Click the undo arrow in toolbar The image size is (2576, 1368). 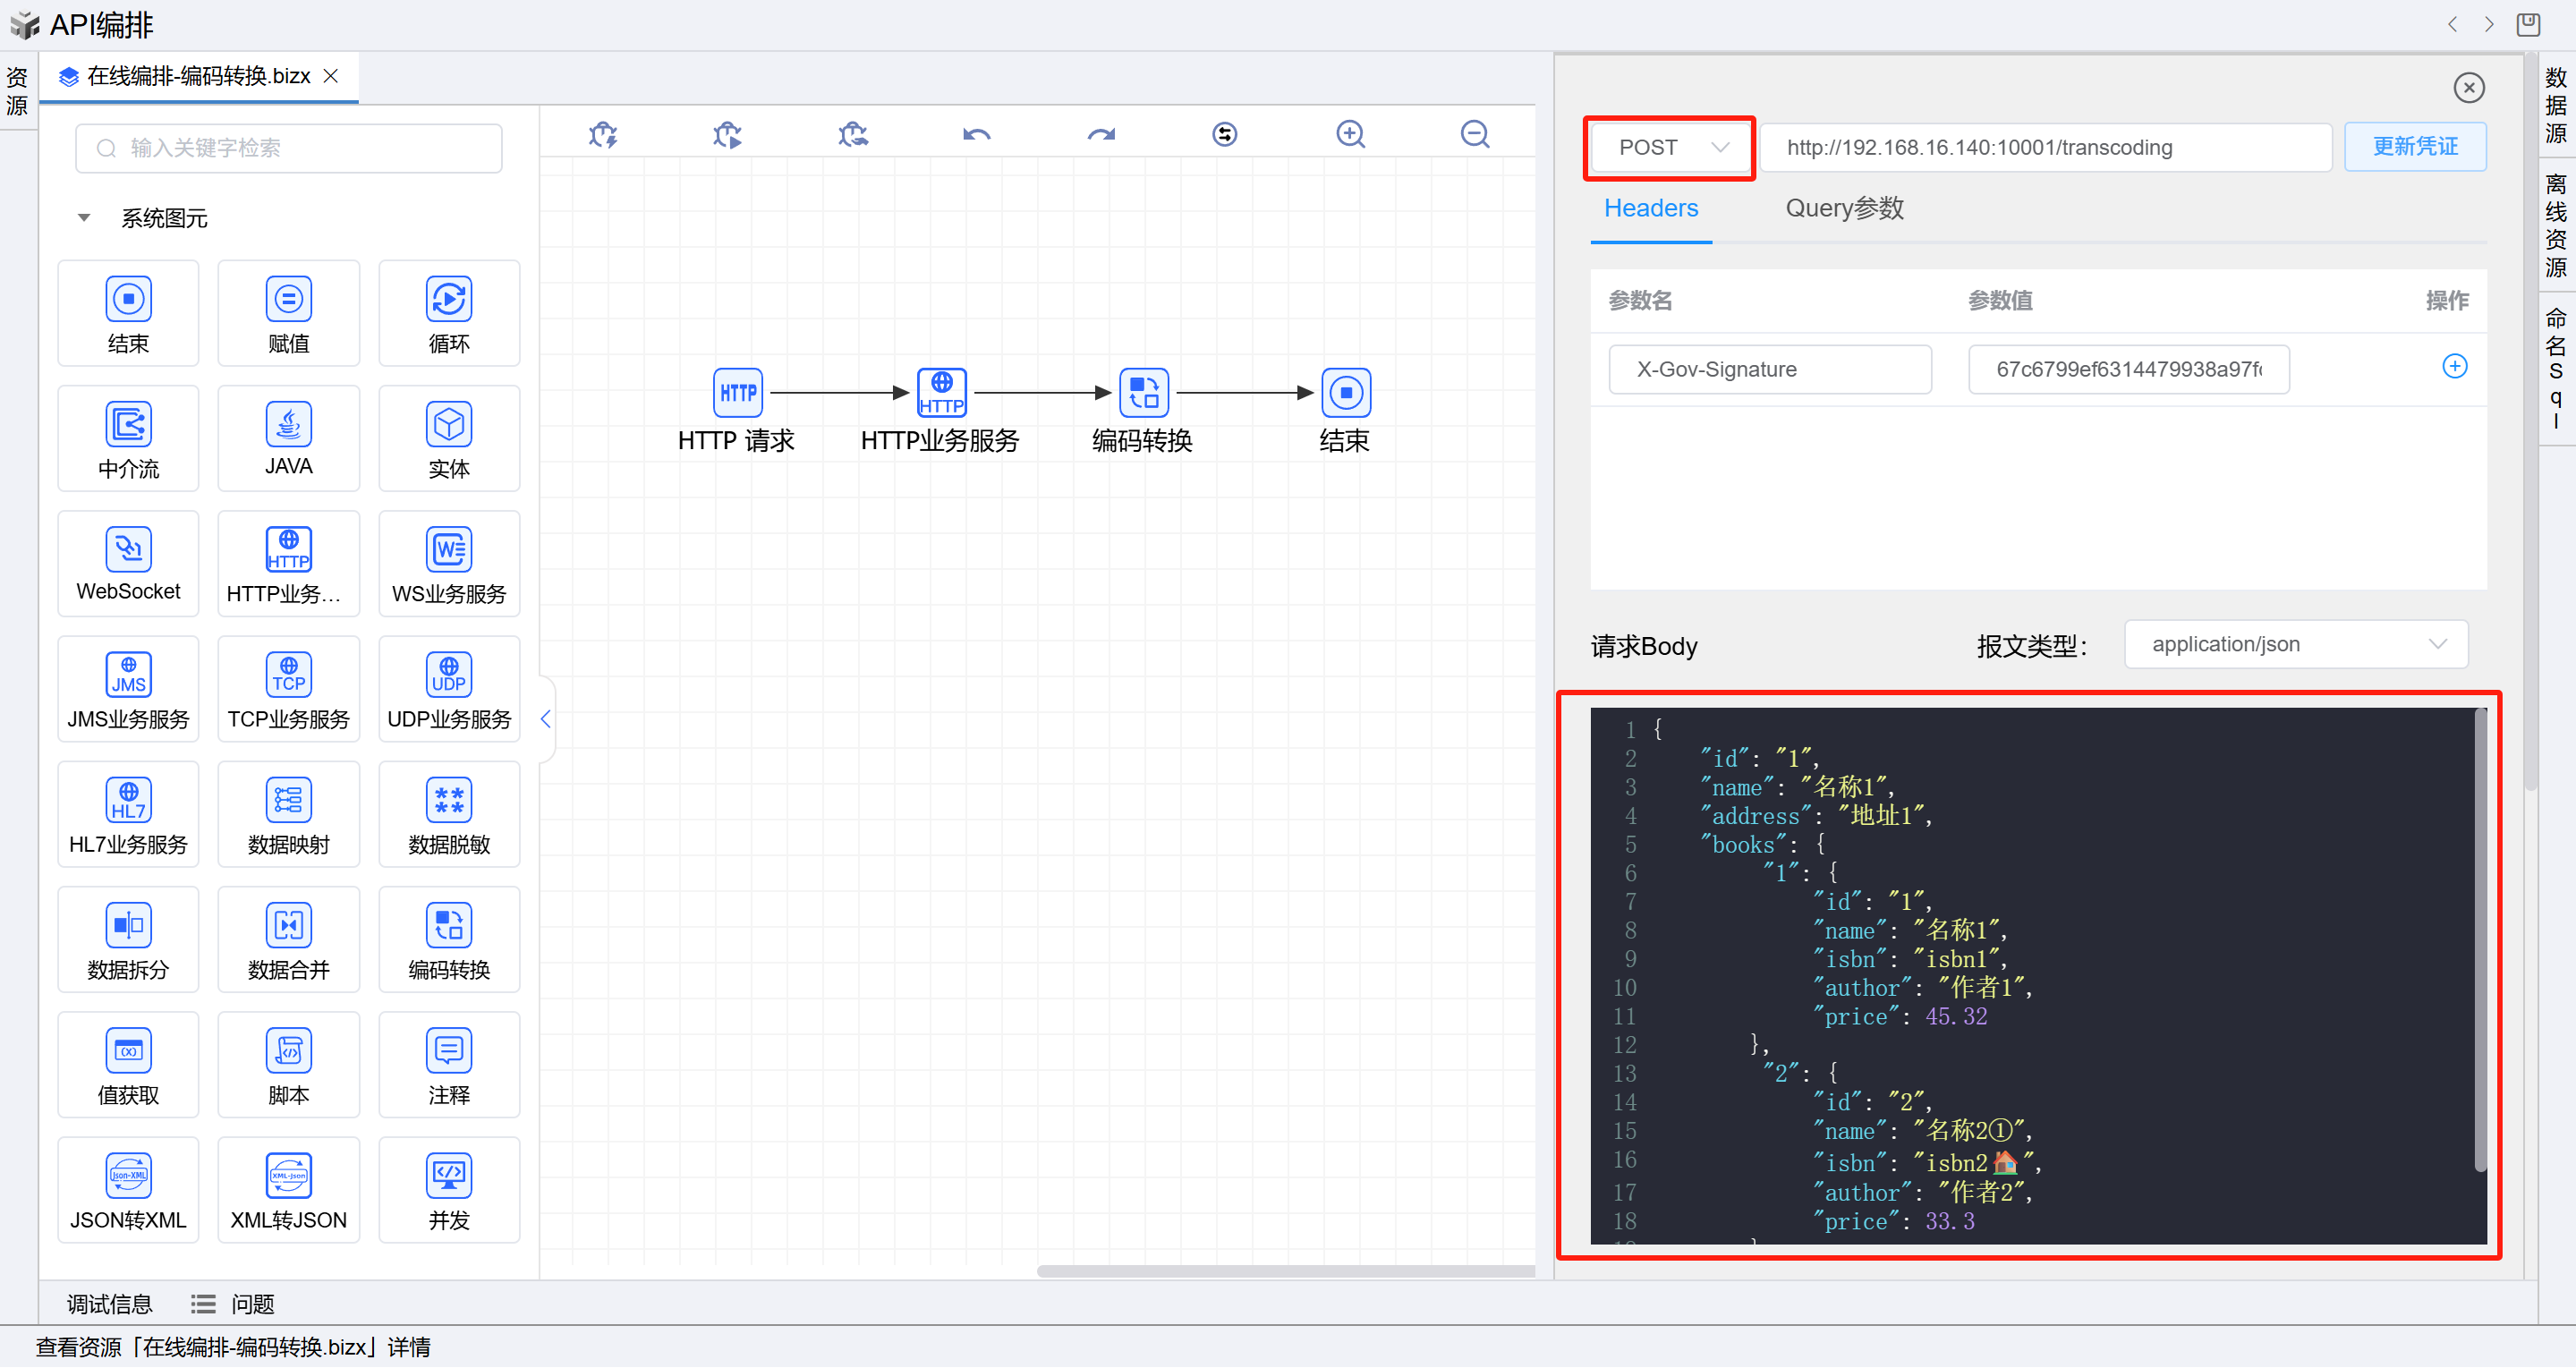point(976,134)
